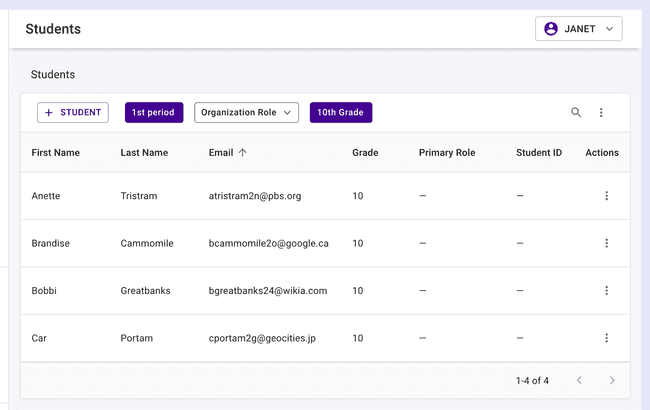The width and height of the screenshot is (650, 410).
Task: Click the search icon in table toolbar
Action: point(576,113)
